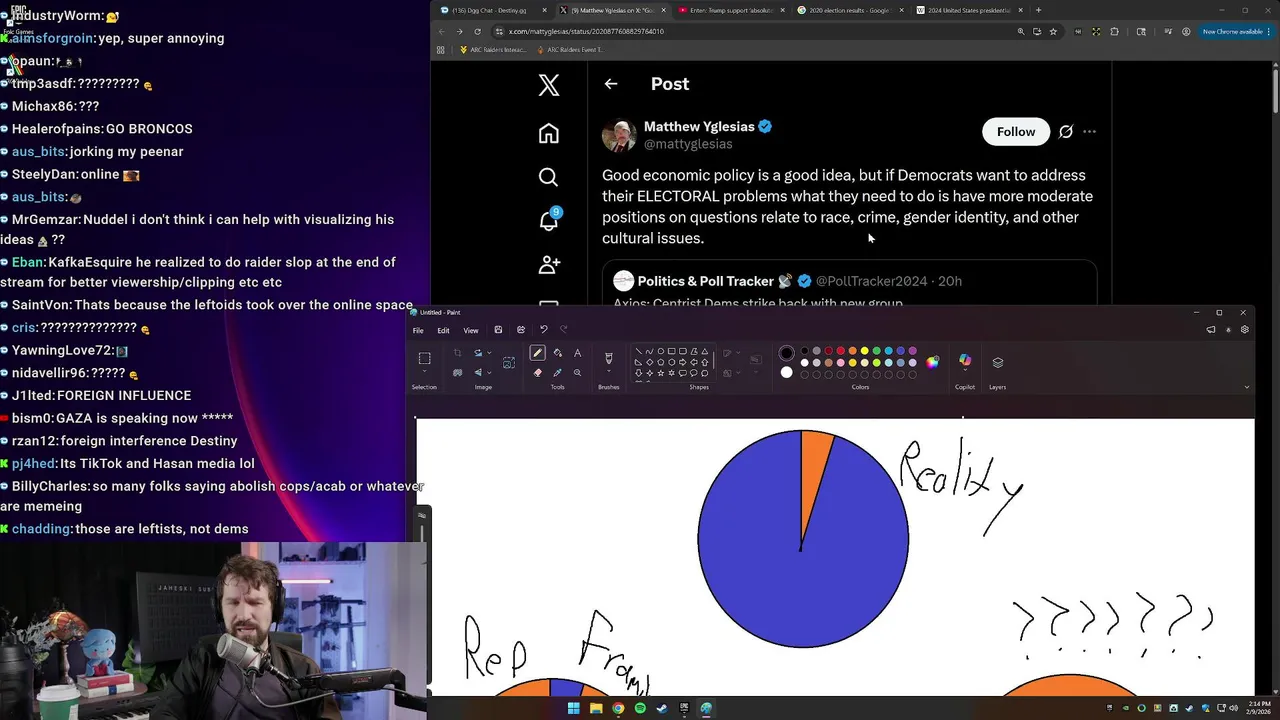This screenshot has height=720, width=1280.
Task: Switch to the Trump support YouTube tab
Action: tap(730, 10)
